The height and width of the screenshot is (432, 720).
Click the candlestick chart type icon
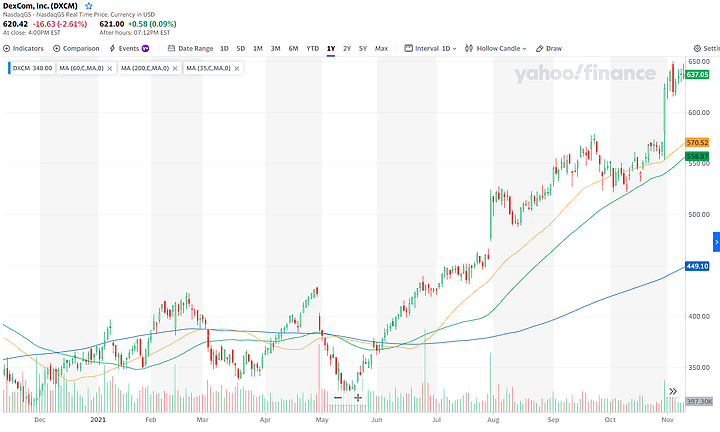point(469,48)
